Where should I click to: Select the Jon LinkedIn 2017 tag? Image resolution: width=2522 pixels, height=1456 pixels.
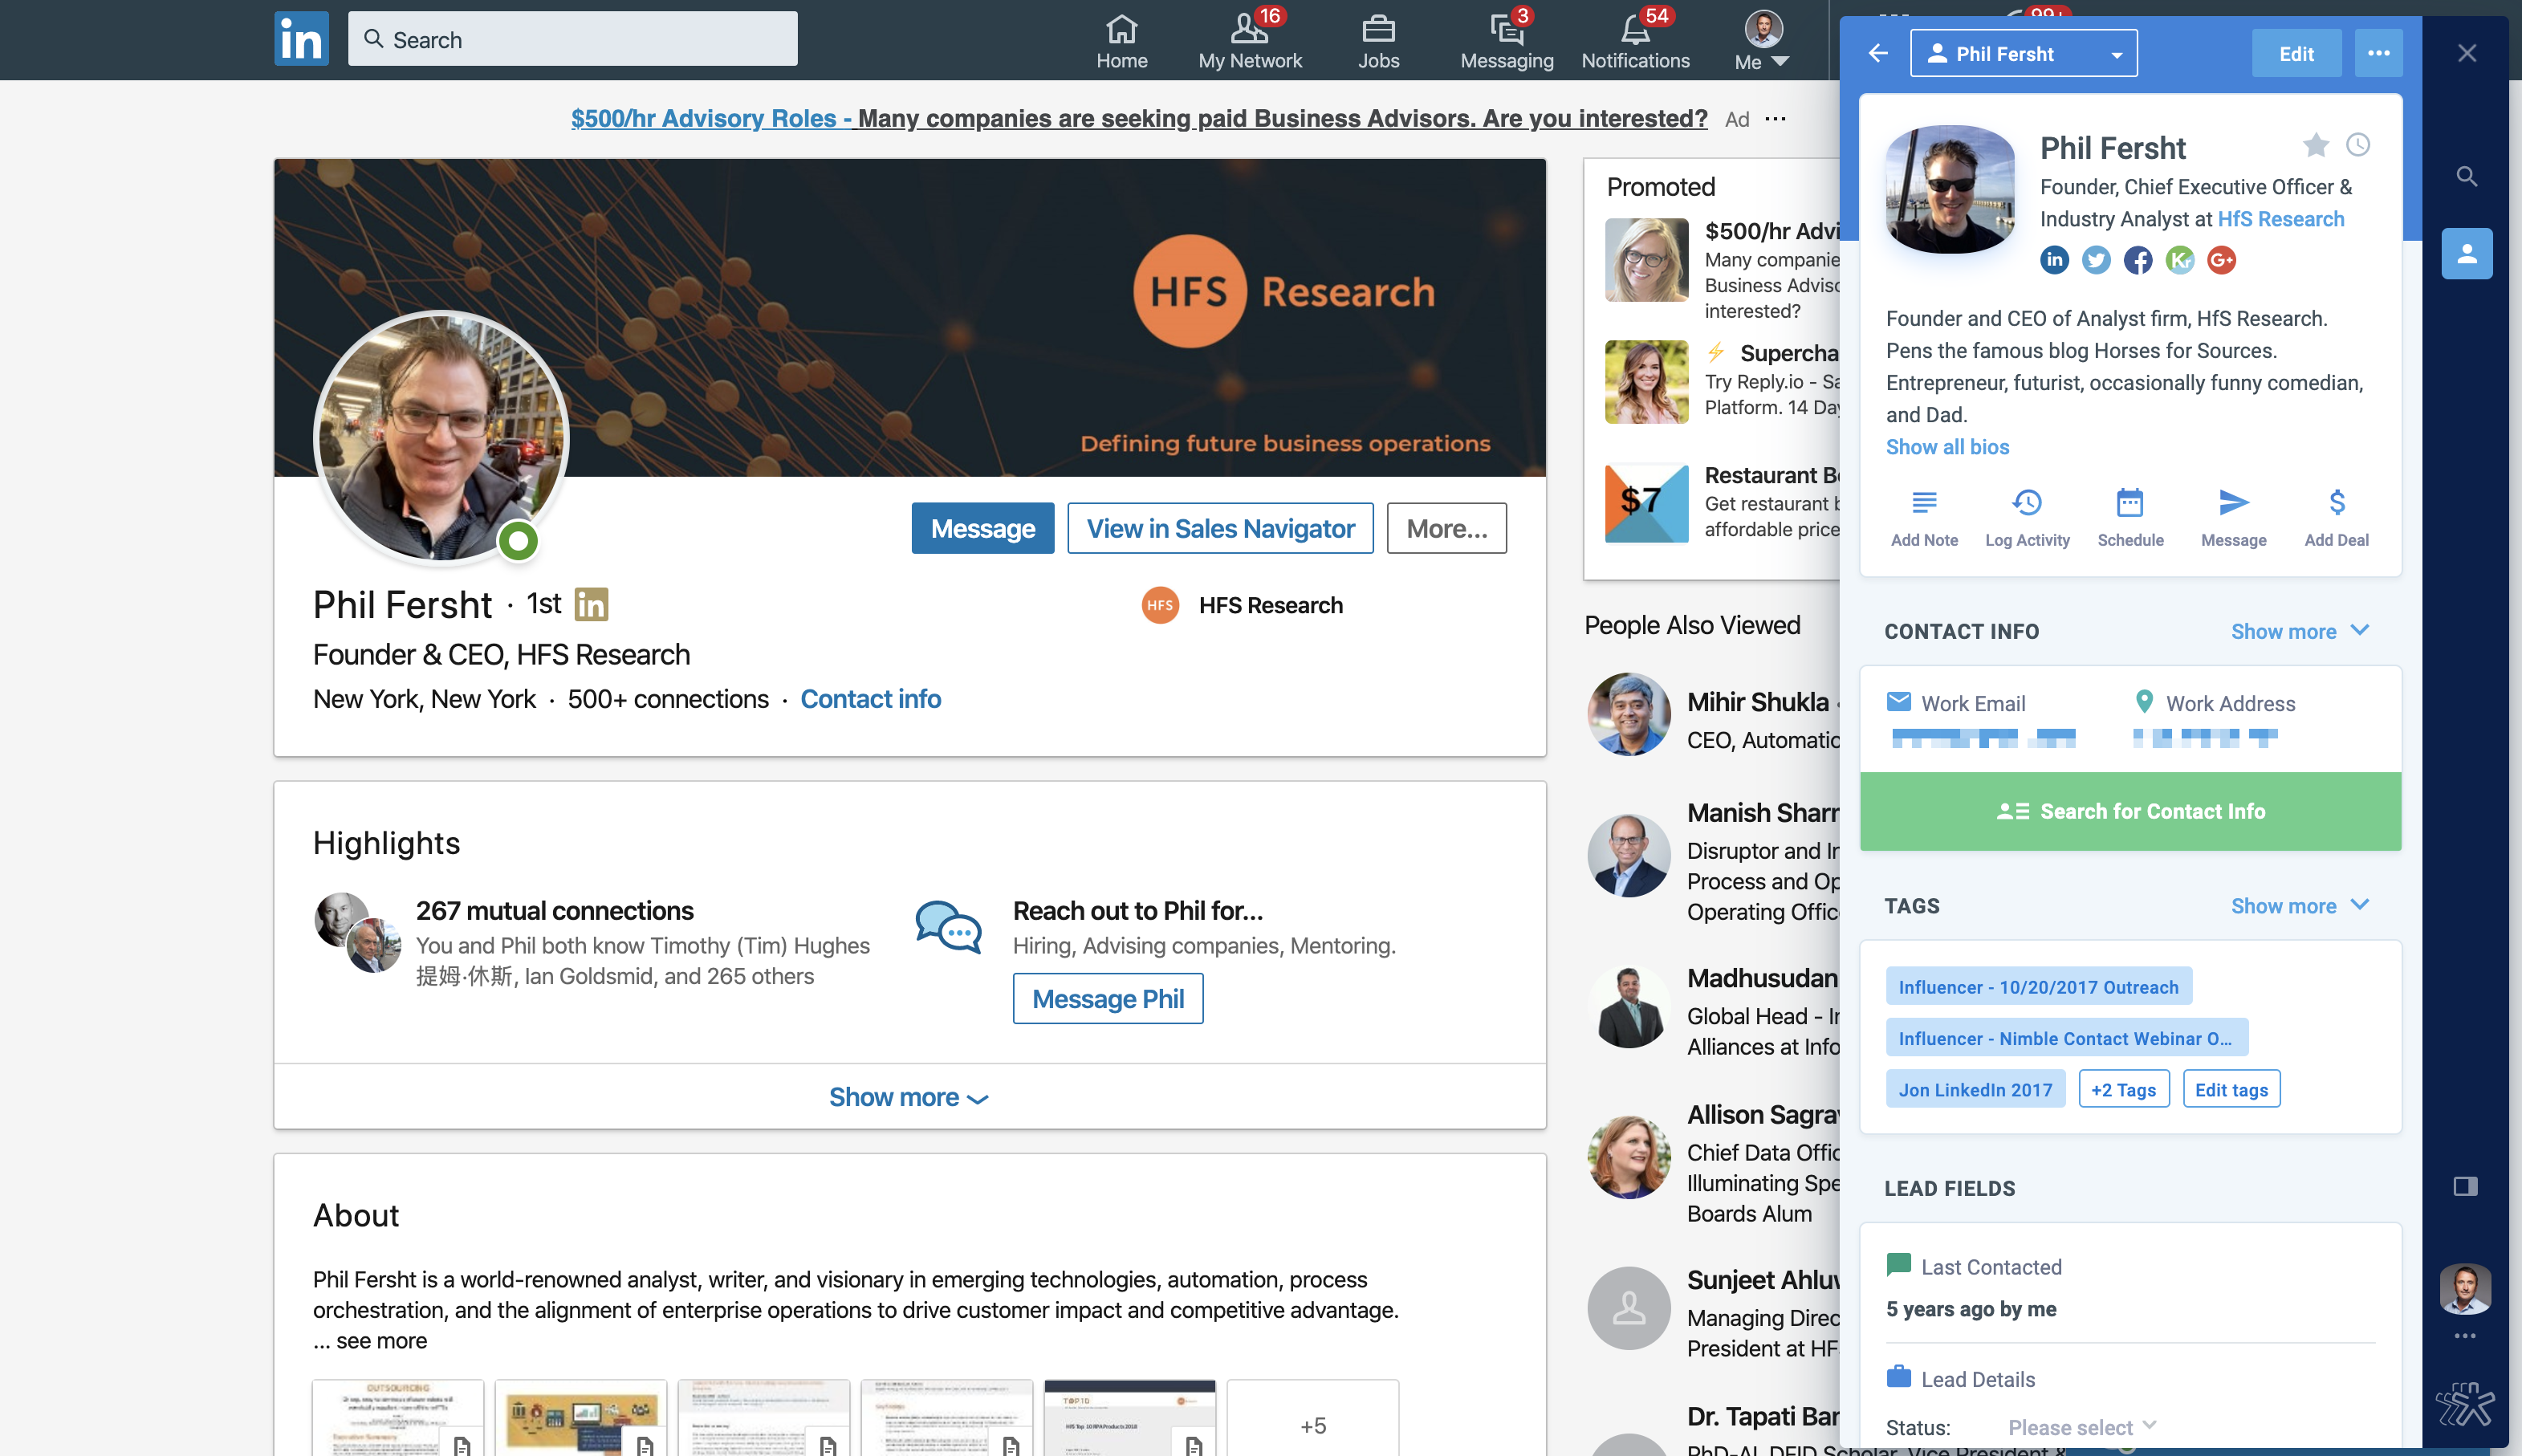coord(1975,1089)
